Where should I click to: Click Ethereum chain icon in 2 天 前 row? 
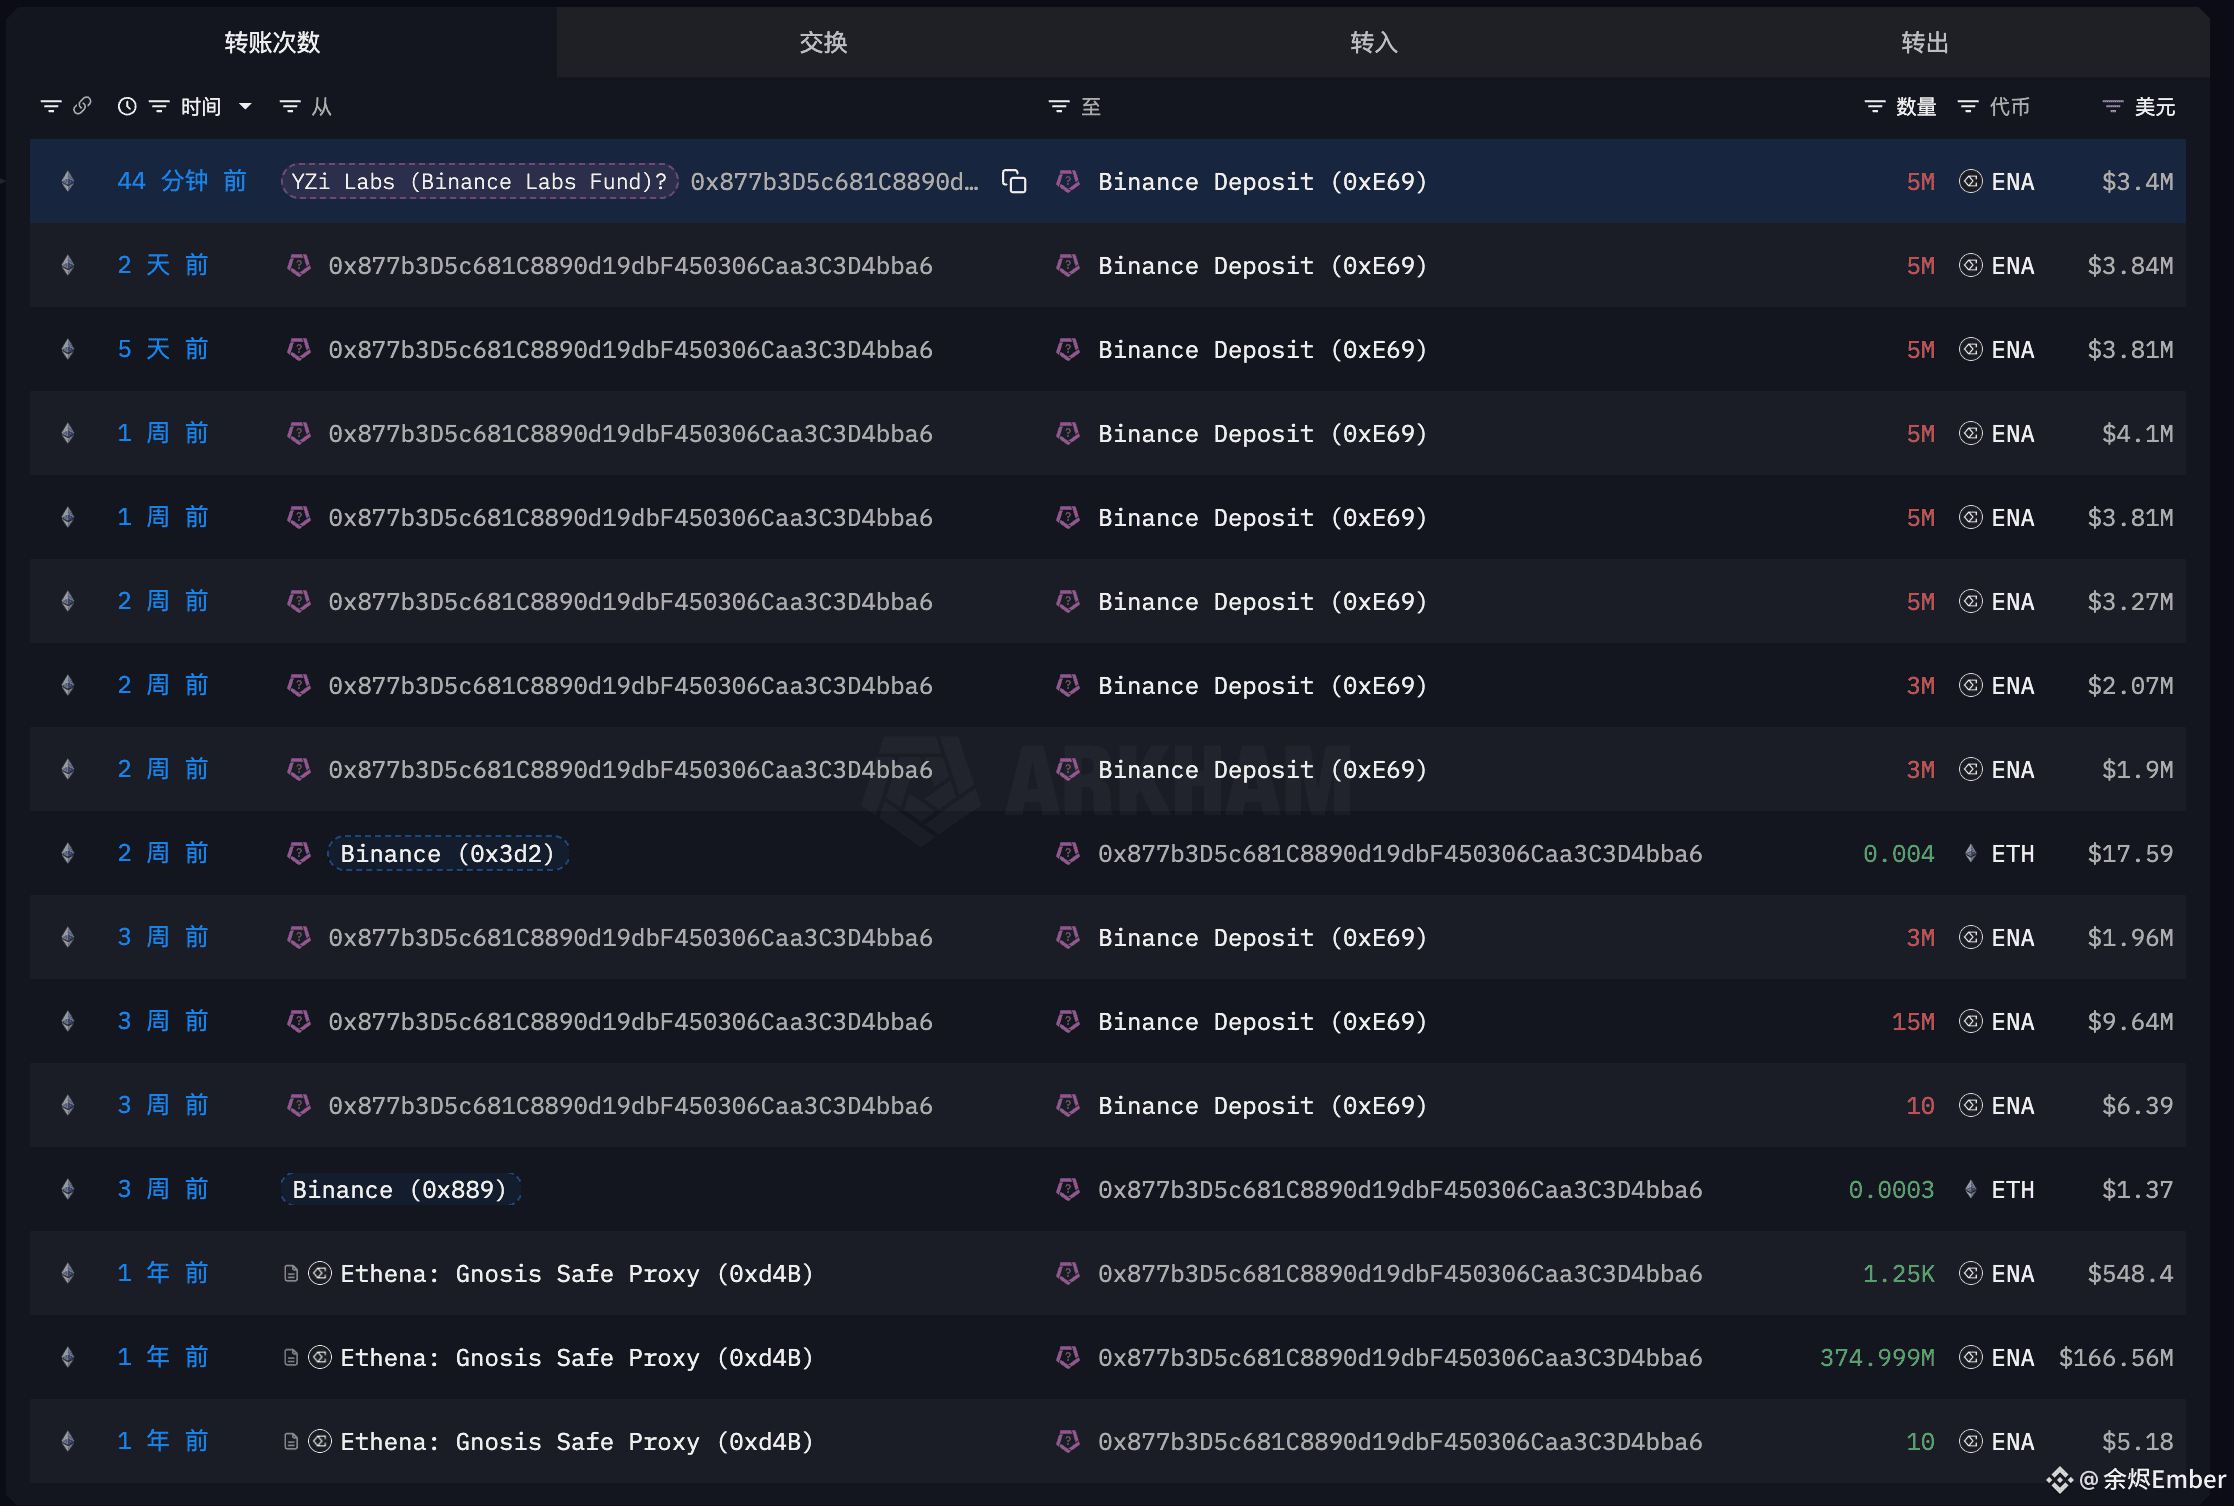coord(68,265)
